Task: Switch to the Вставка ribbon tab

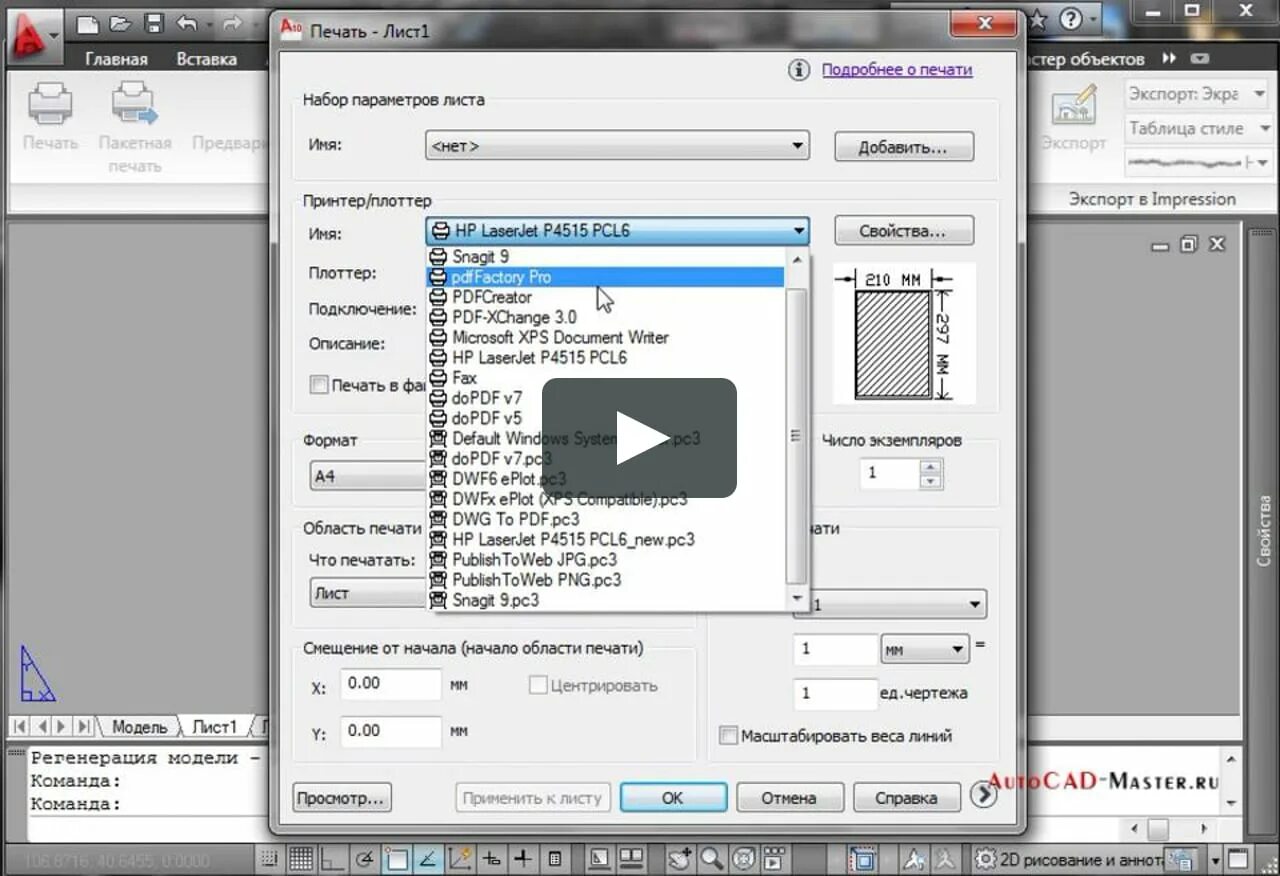Action: pyautogui.click(x=207, y=59)
